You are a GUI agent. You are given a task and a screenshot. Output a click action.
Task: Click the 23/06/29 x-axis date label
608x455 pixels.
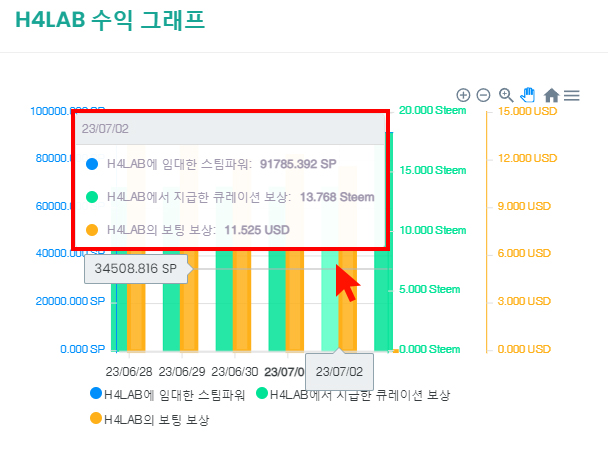point(181,372)
